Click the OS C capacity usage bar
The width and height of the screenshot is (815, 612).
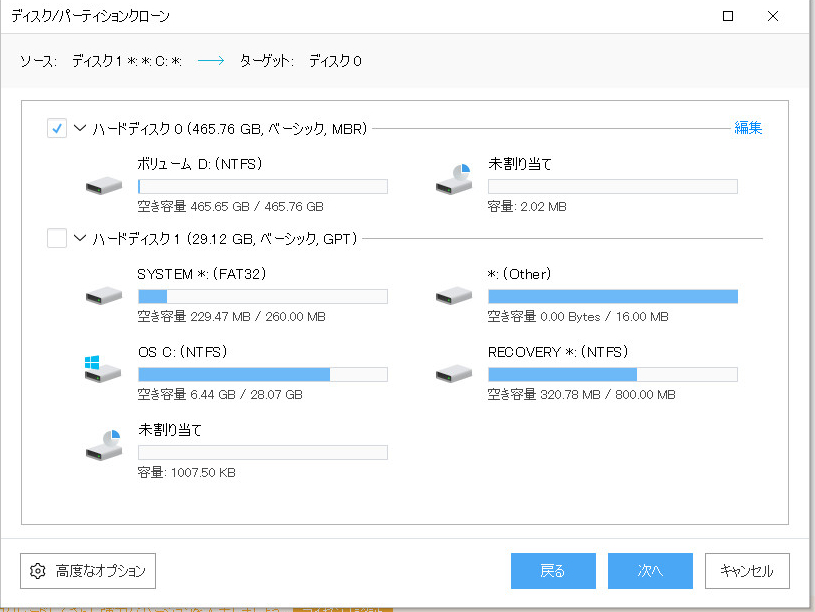point(262,374)
